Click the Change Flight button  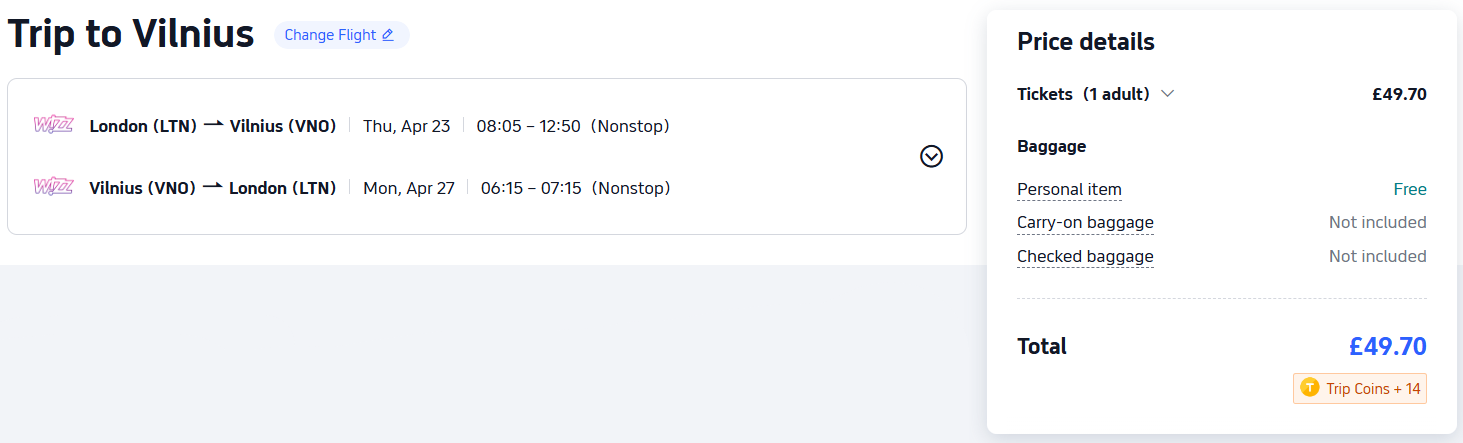(x=341, y=35)
